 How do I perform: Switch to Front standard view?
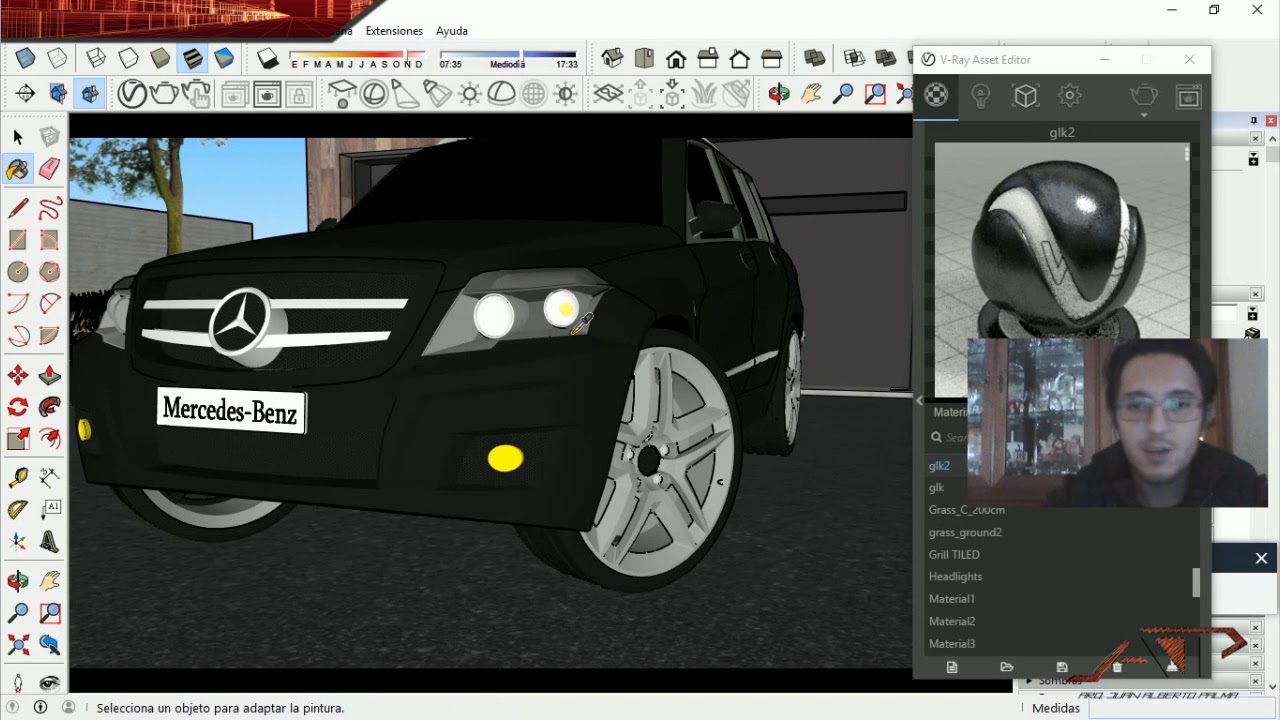(x=676, y=59)
